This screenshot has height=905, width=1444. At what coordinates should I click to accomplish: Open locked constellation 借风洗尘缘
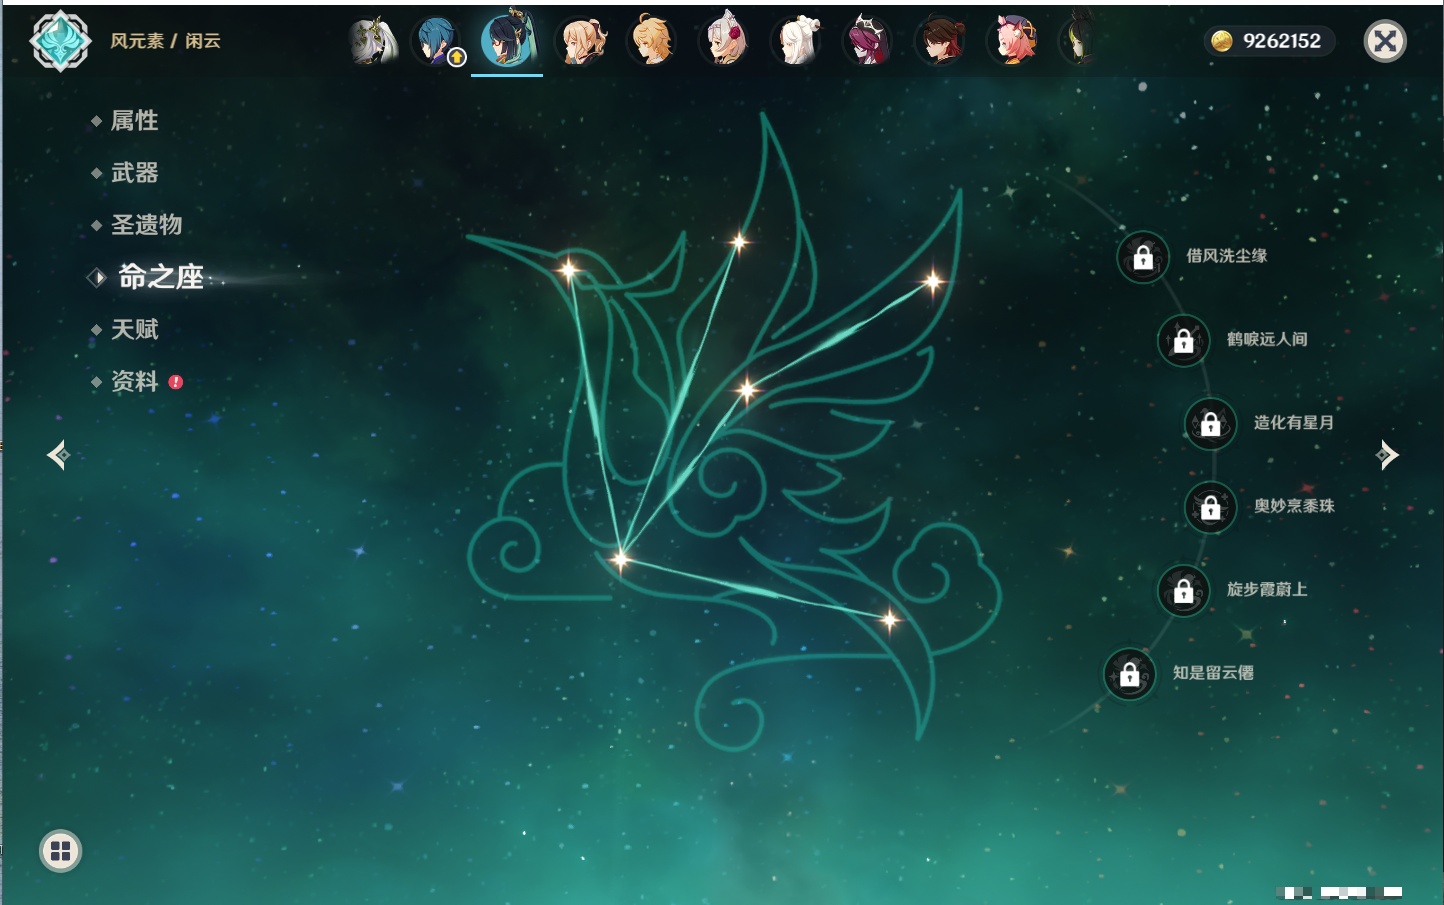[x=1143, y=257]
